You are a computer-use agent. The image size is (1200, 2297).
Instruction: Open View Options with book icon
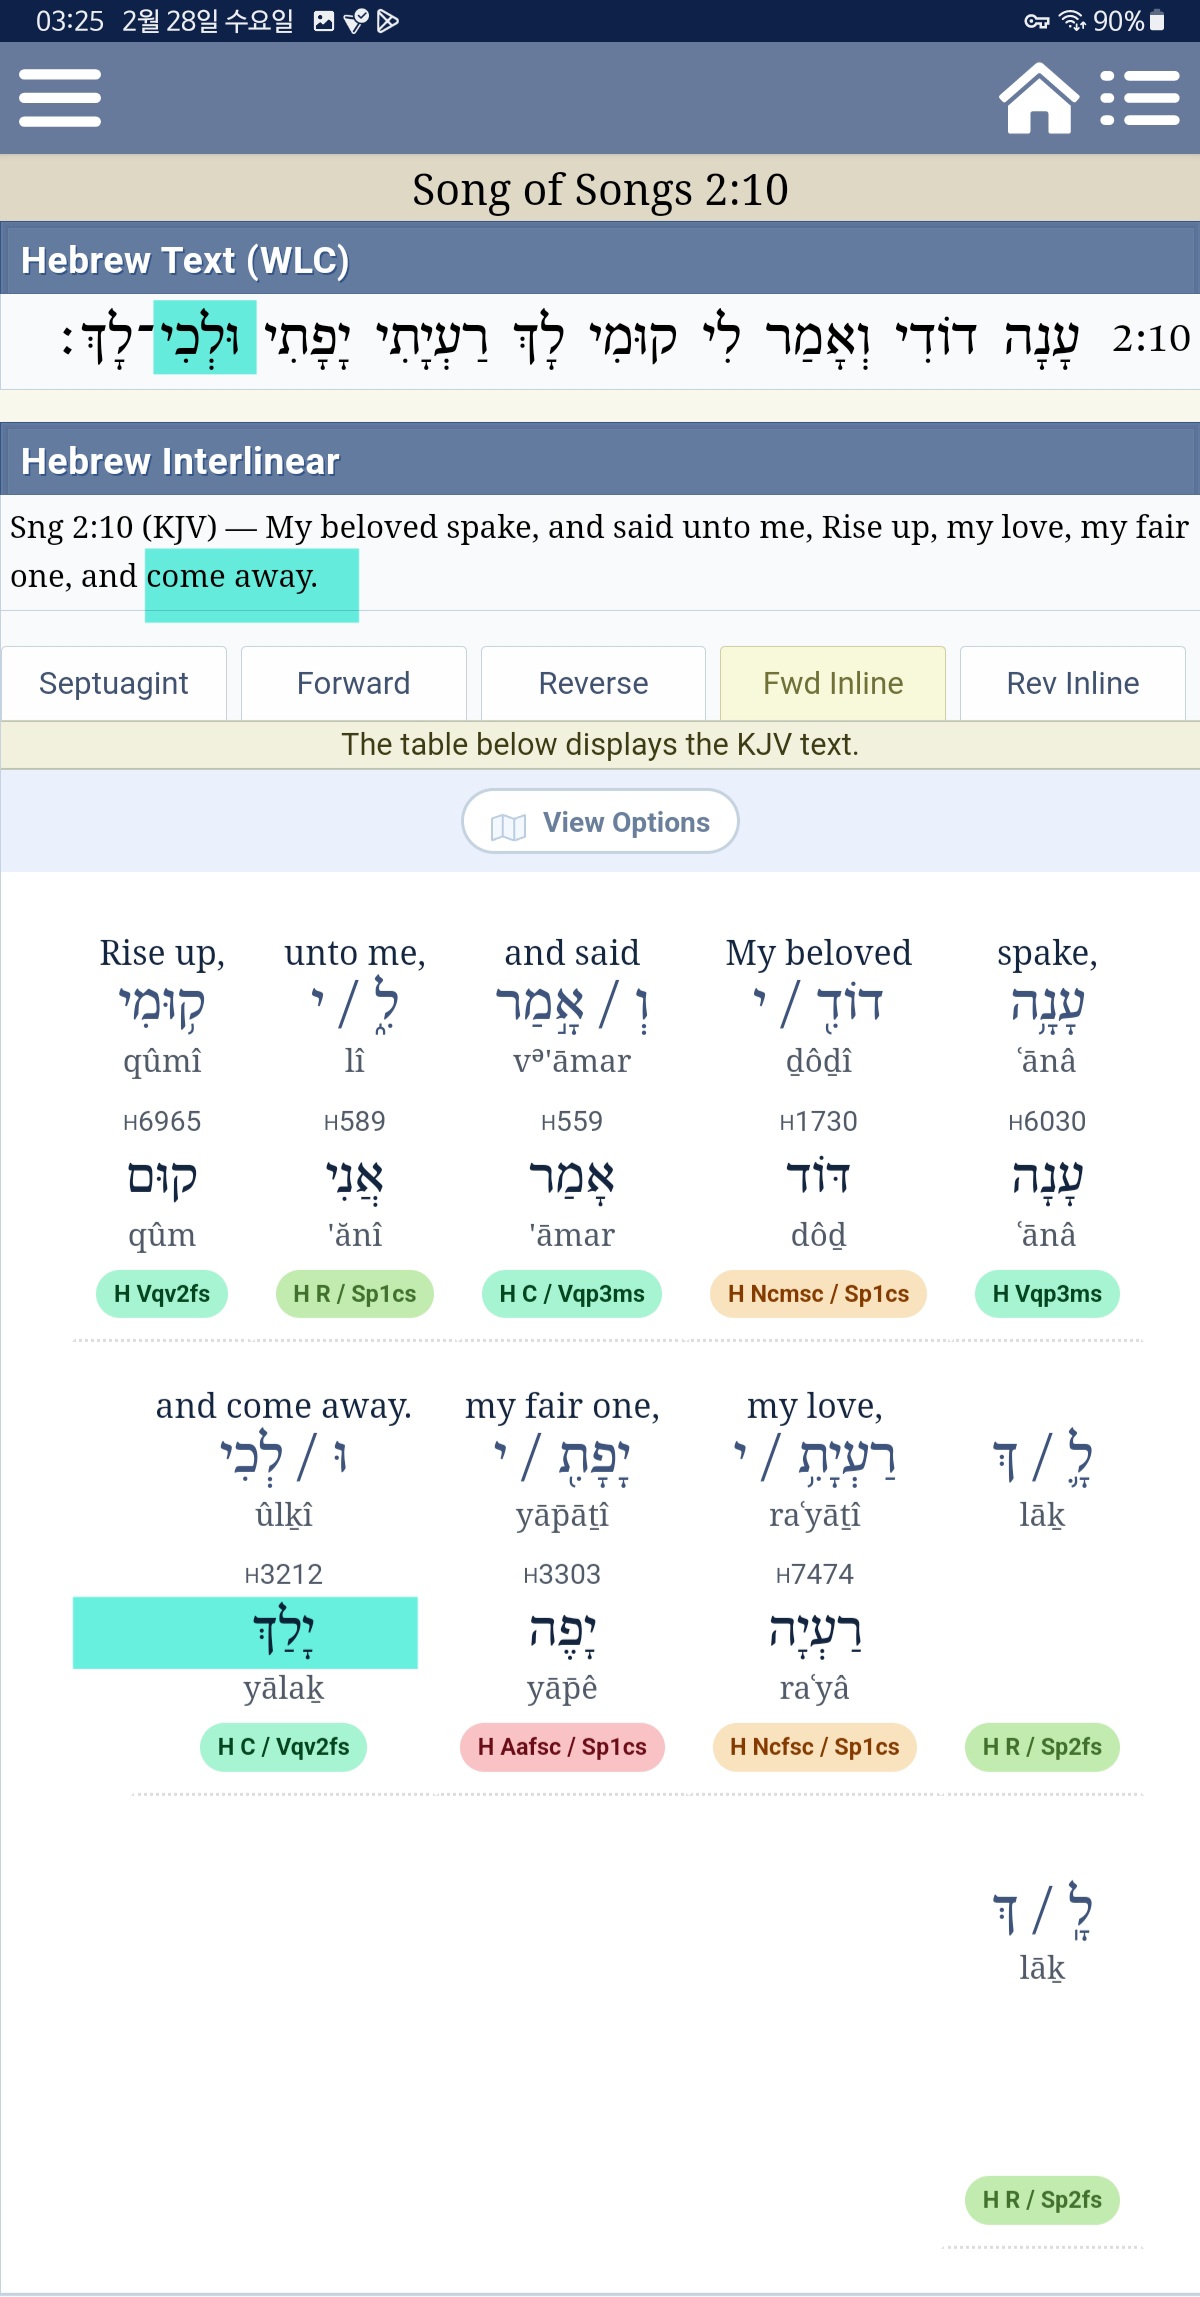pyautogui.click(x=600, y=822)
